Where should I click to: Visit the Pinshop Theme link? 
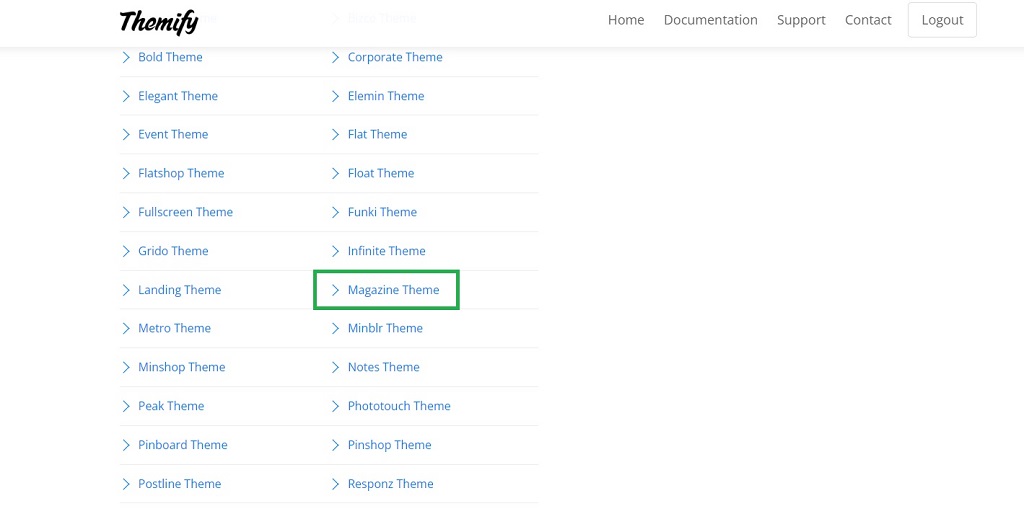point(390,445)
